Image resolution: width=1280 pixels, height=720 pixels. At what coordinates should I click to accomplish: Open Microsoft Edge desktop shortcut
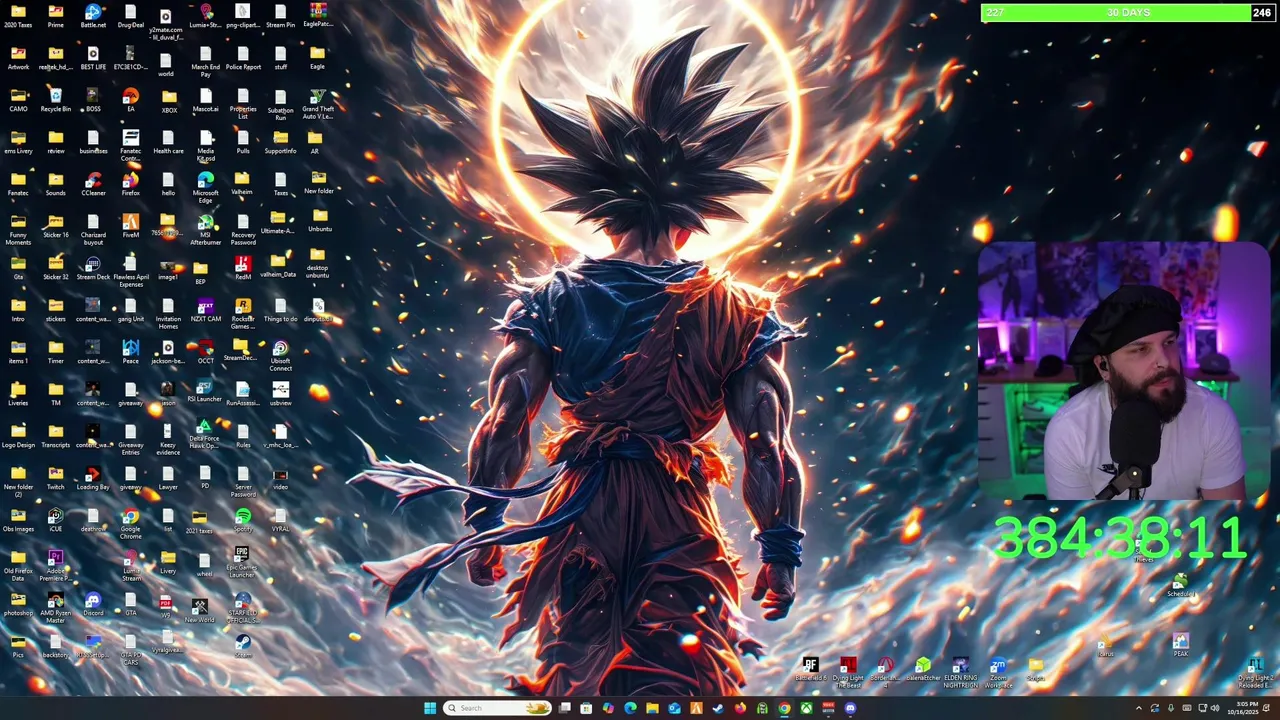pos(206,187)
